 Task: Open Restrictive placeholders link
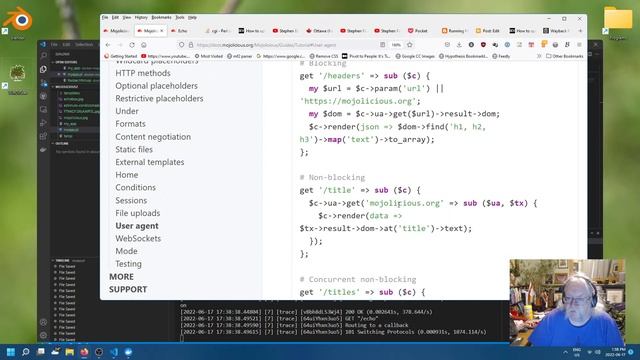(159, 98)
